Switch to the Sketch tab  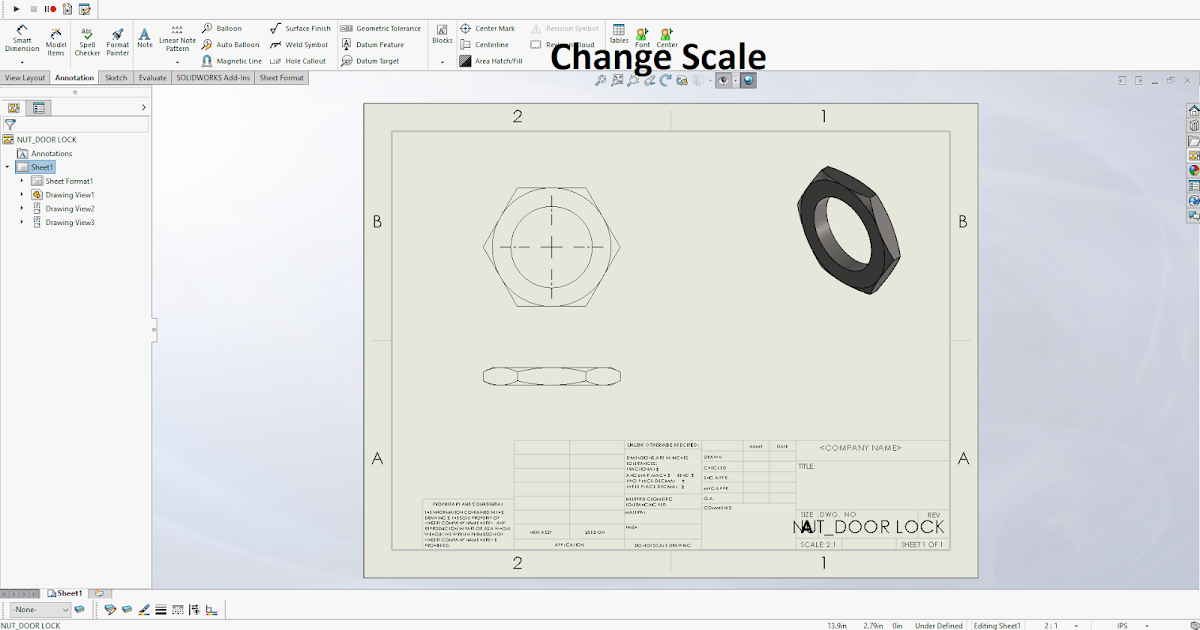click(116, 77)
